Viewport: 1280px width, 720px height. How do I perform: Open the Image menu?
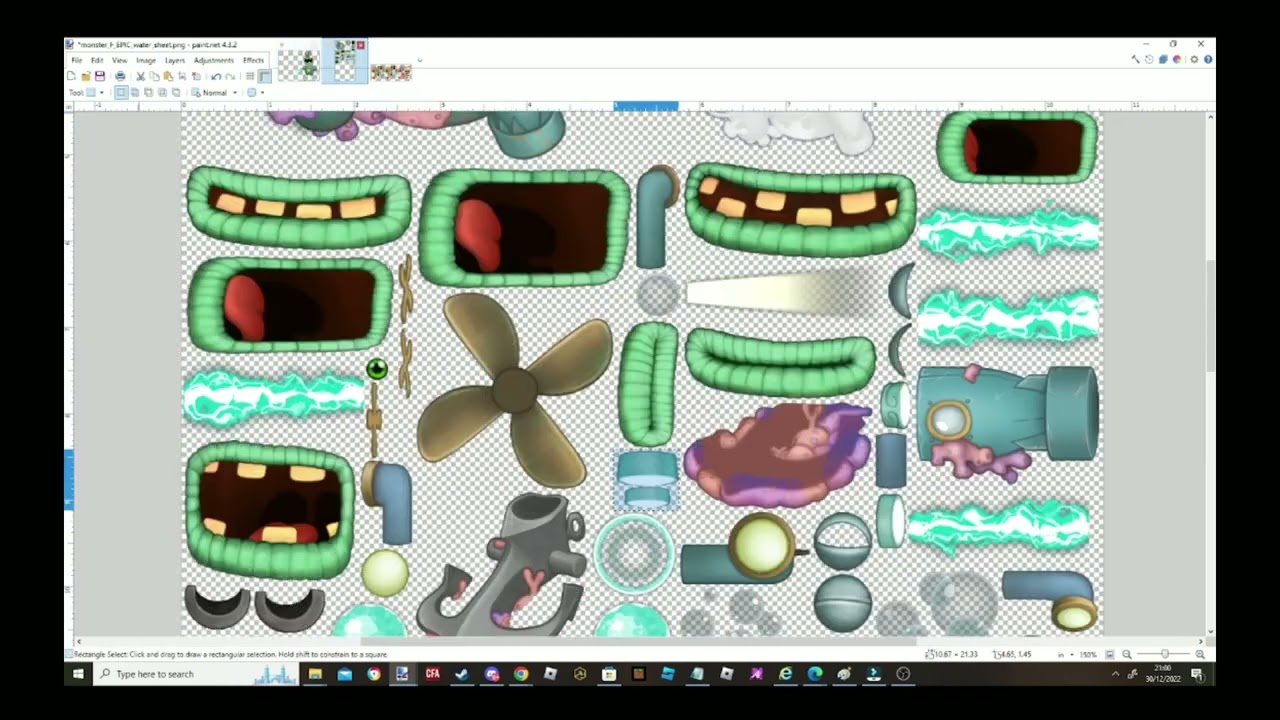[x=146, y=60]
